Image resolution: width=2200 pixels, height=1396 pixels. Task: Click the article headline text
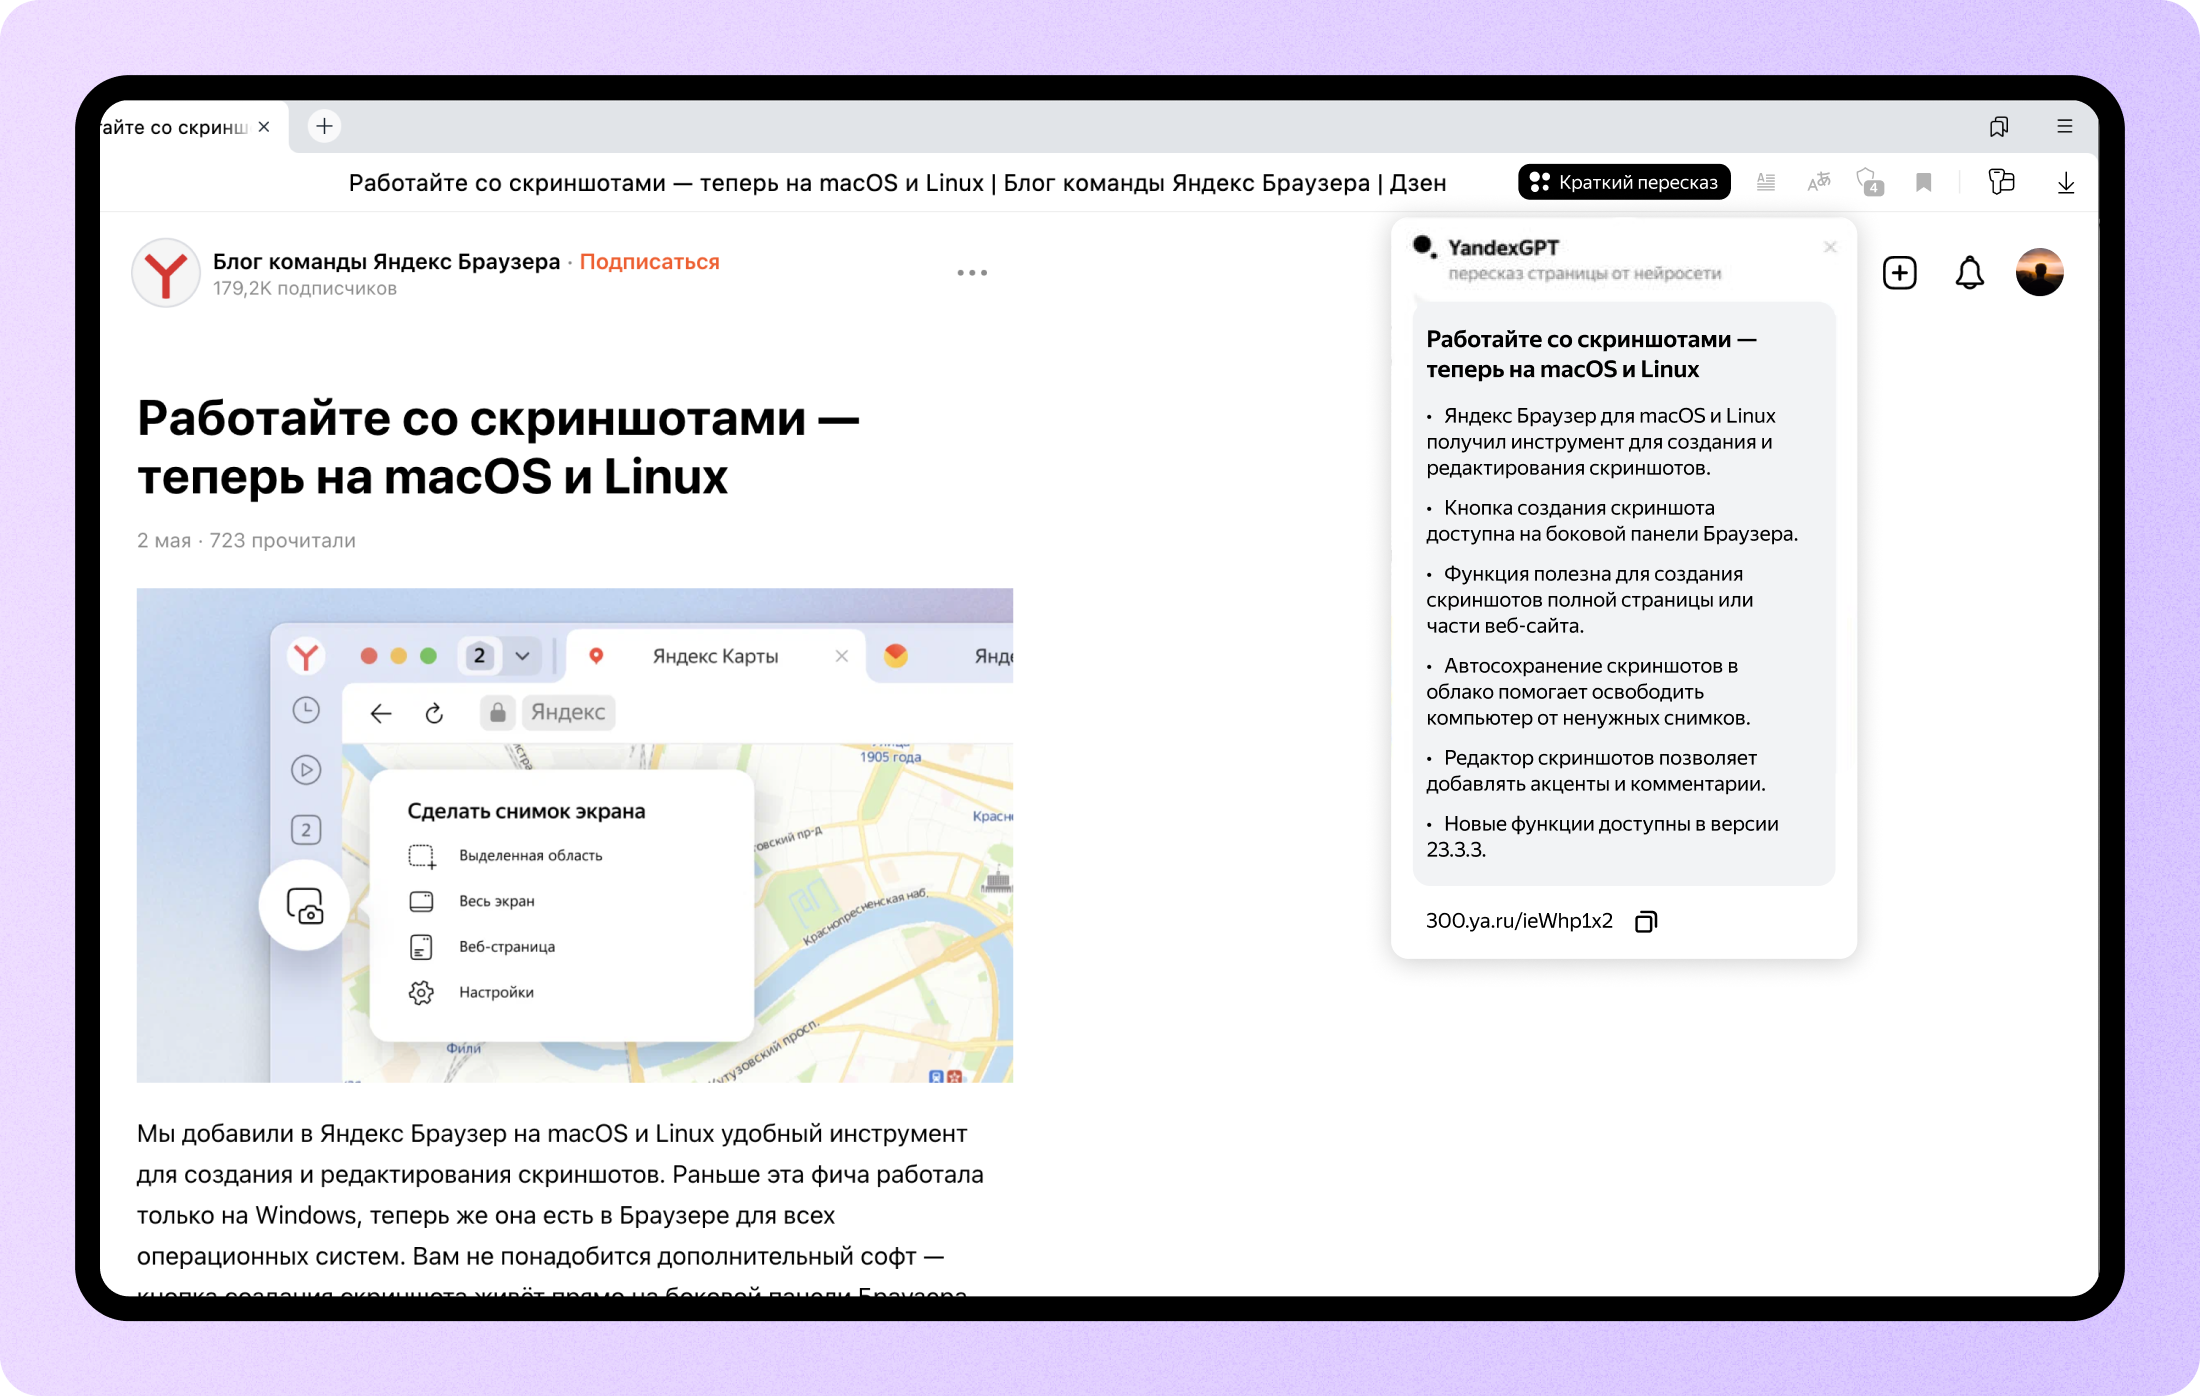point(498,447)
